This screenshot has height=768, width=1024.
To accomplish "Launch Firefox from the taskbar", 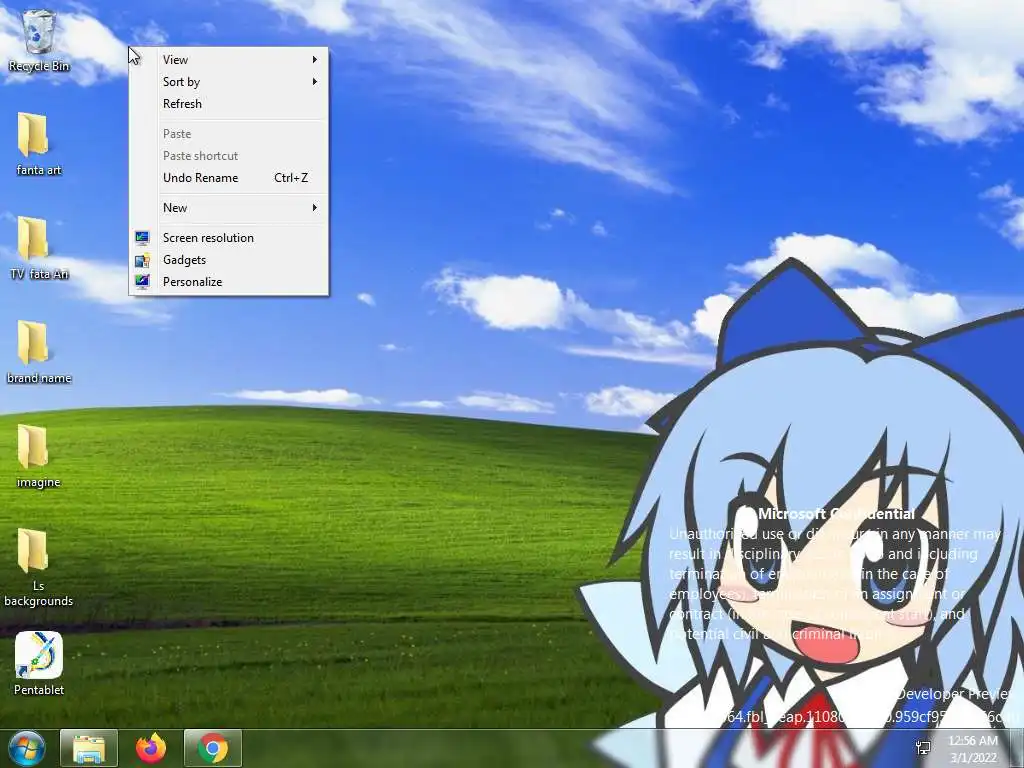I will click(151, 748).
